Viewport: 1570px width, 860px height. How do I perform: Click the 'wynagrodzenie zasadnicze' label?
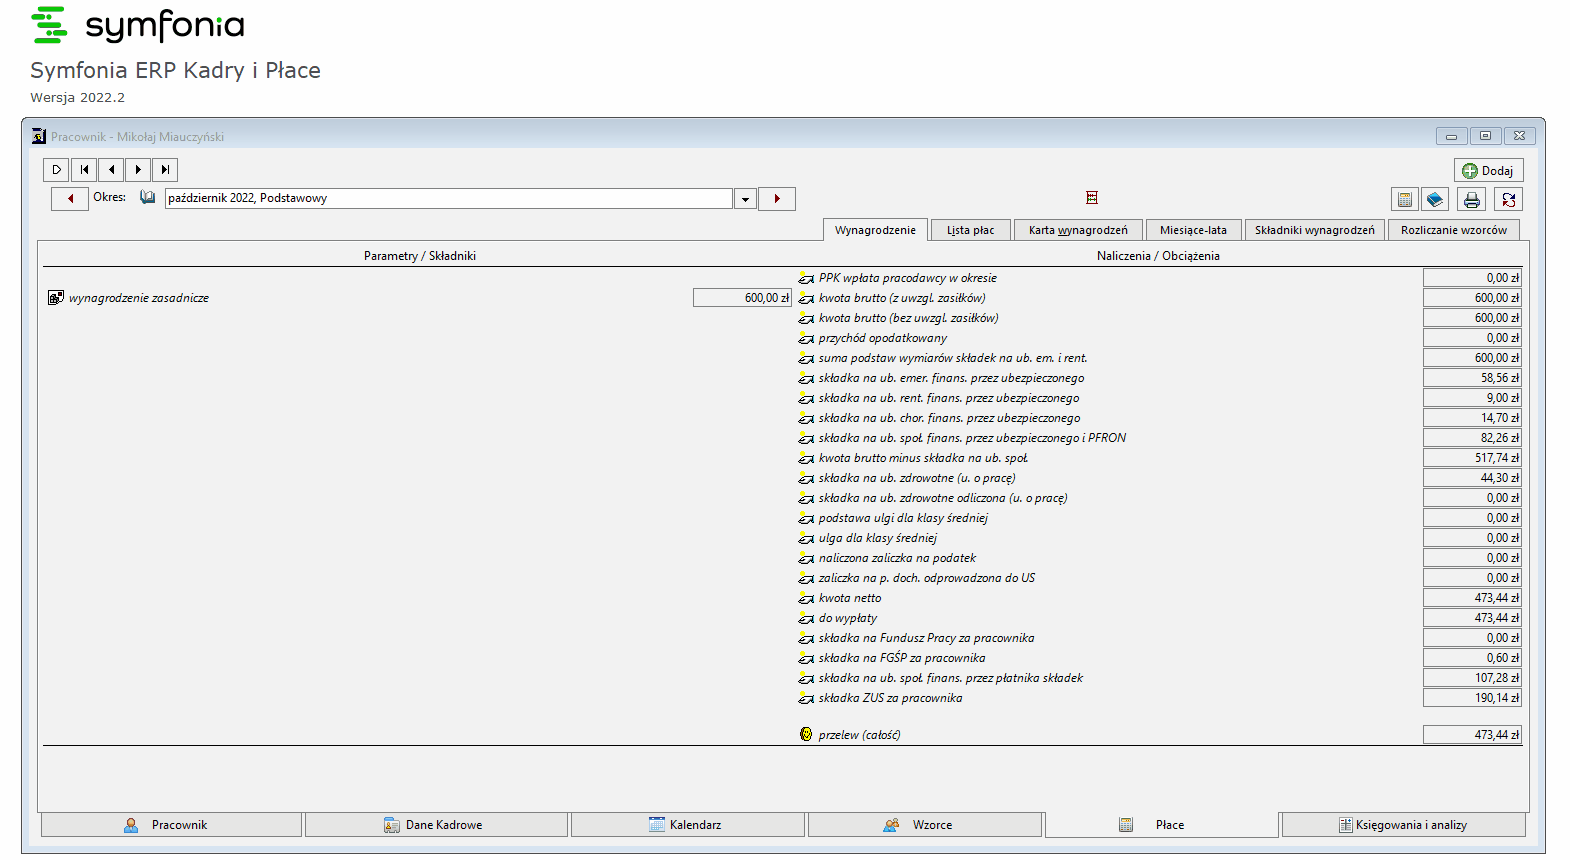pos(139,298)
